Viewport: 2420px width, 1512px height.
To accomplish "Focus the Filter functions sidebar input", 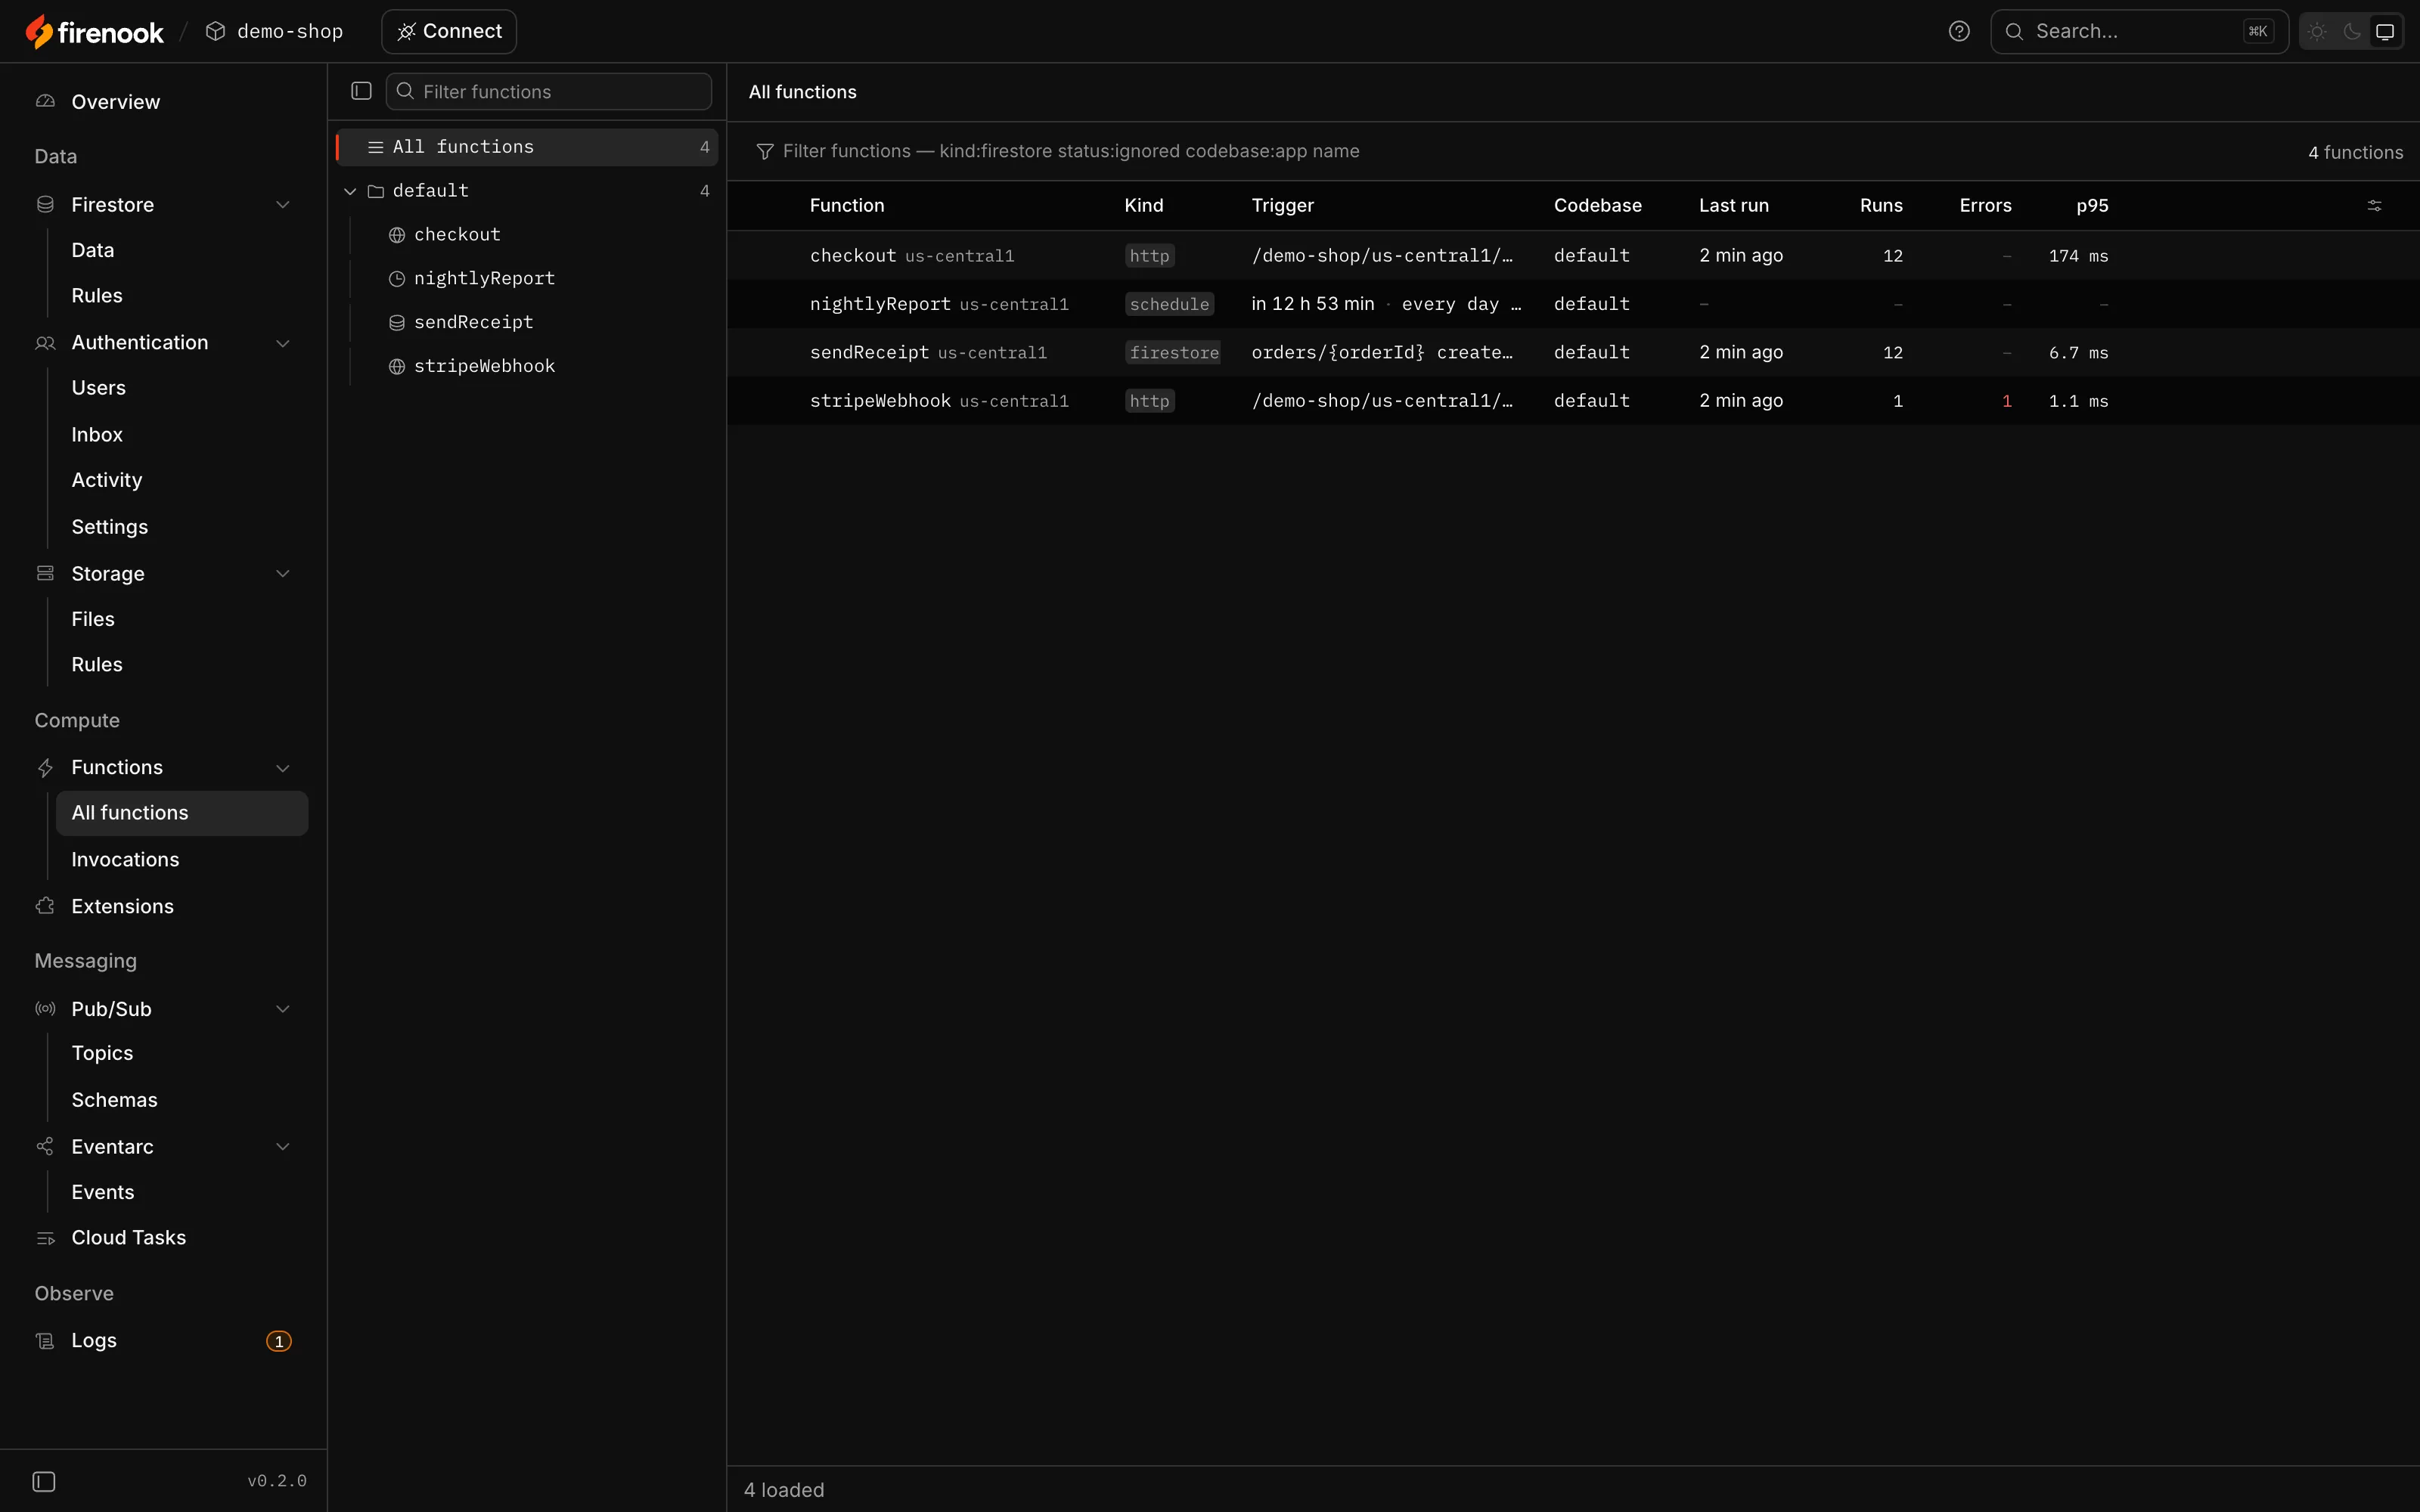I will point(549,91).
